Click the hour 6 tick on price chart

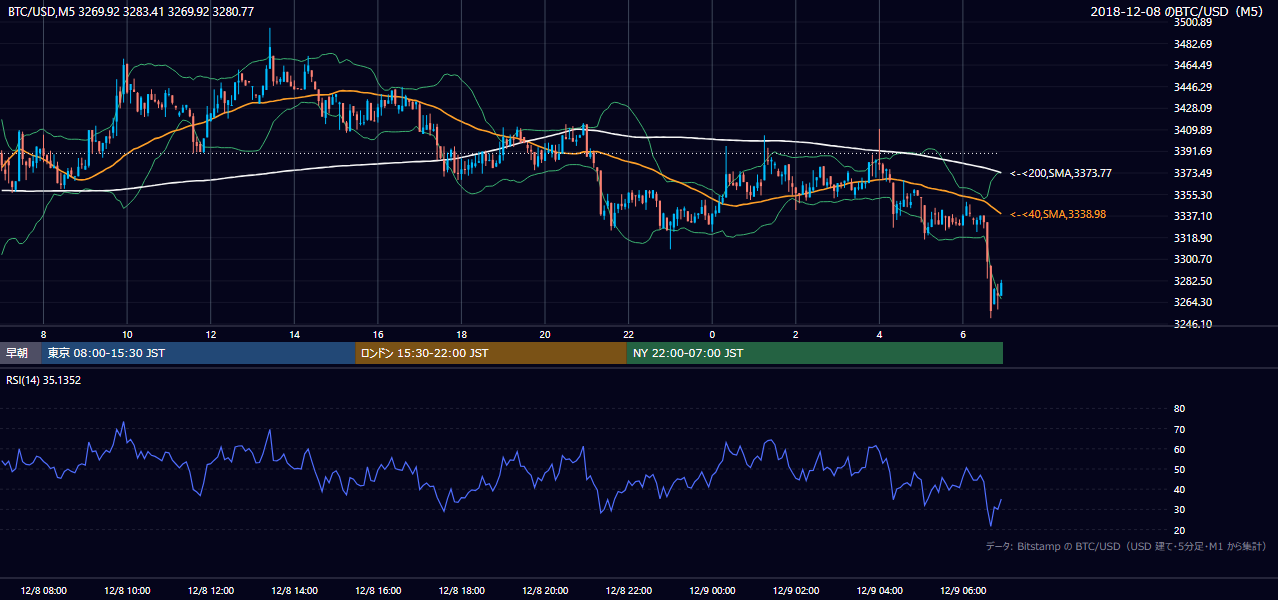962,334
